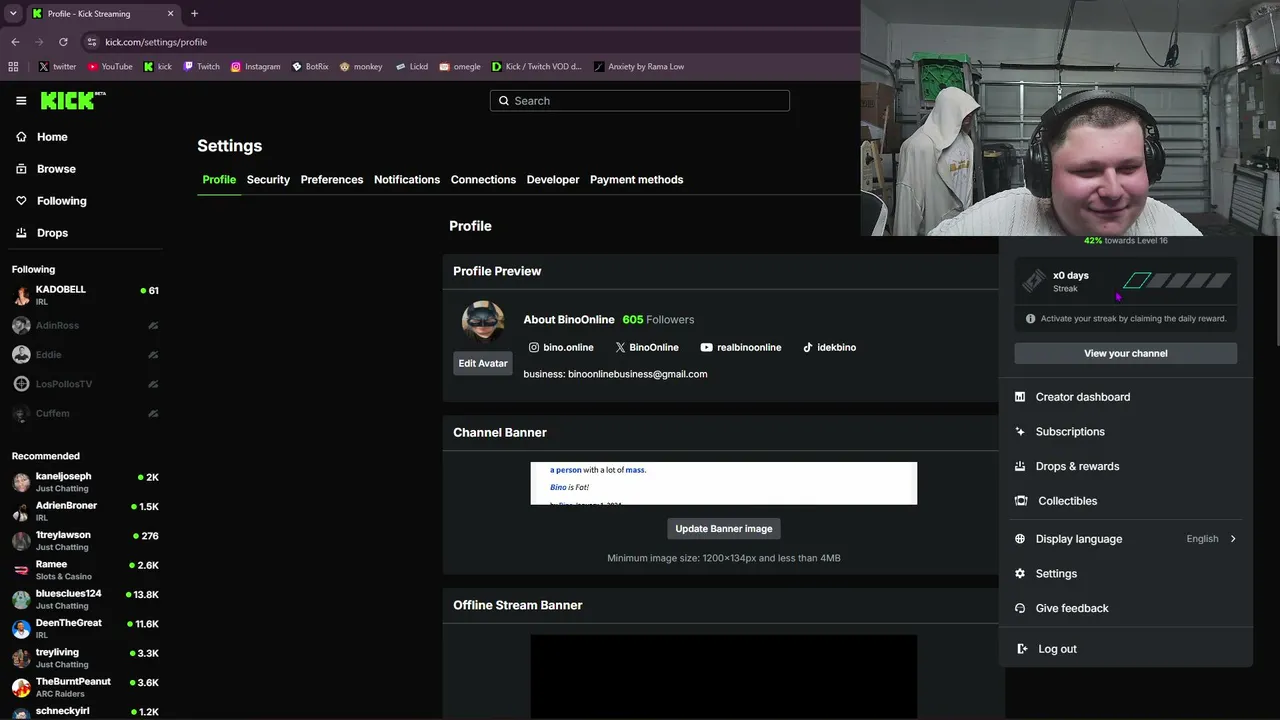Open the monkey bookmark
The image size is (1280, 720).
click(x=361, y=67)
